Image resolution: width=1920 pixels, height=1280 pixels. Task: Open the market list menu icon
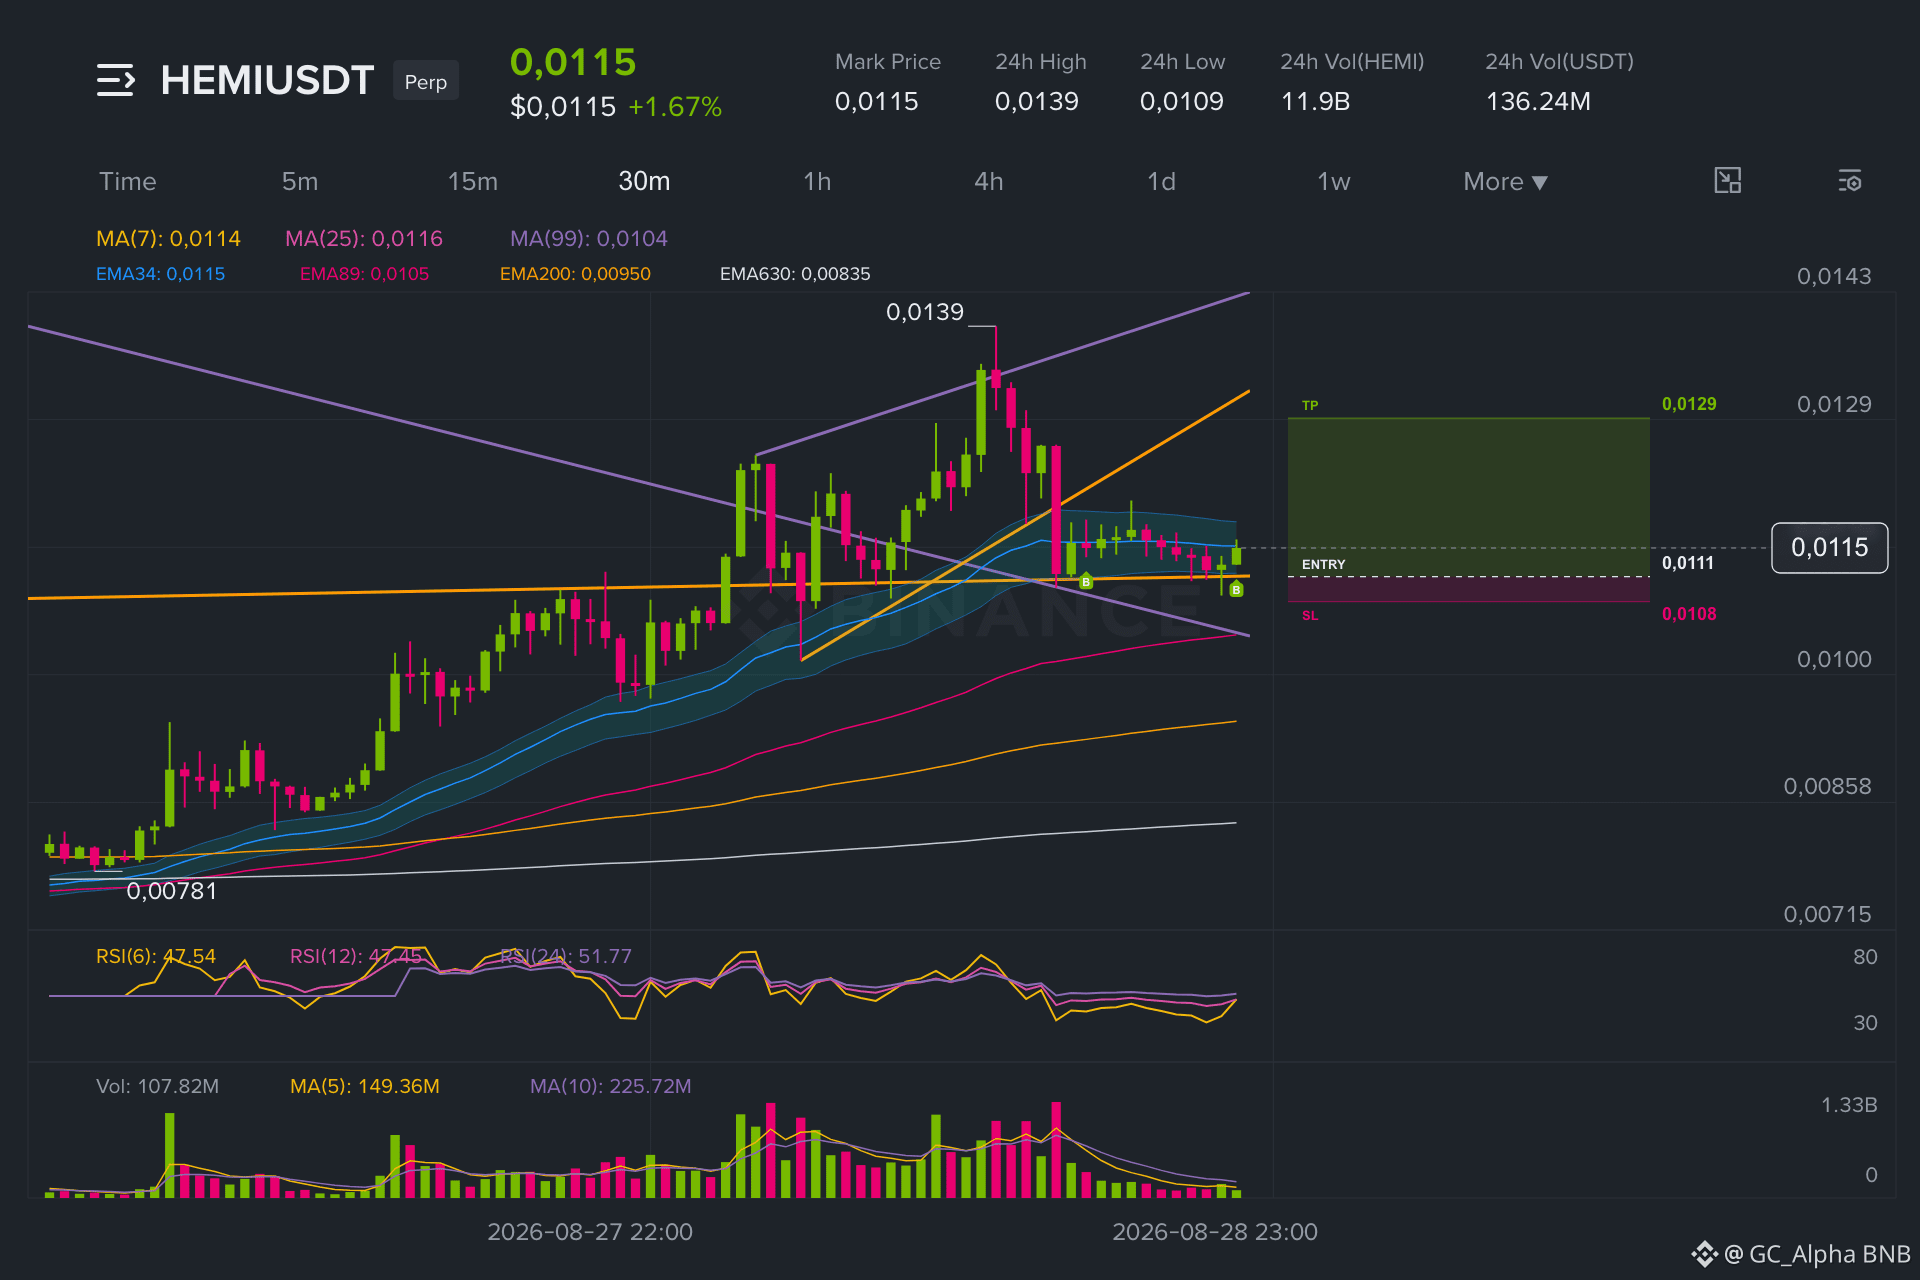coord(115,80)
